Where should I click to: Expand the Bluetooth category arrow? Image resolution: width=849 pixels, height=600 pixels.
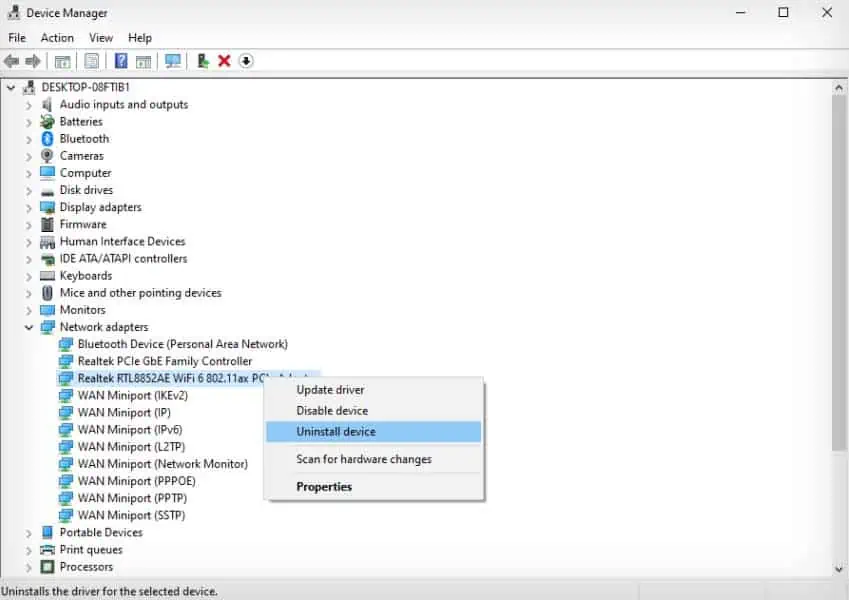(x=29, y=139)
